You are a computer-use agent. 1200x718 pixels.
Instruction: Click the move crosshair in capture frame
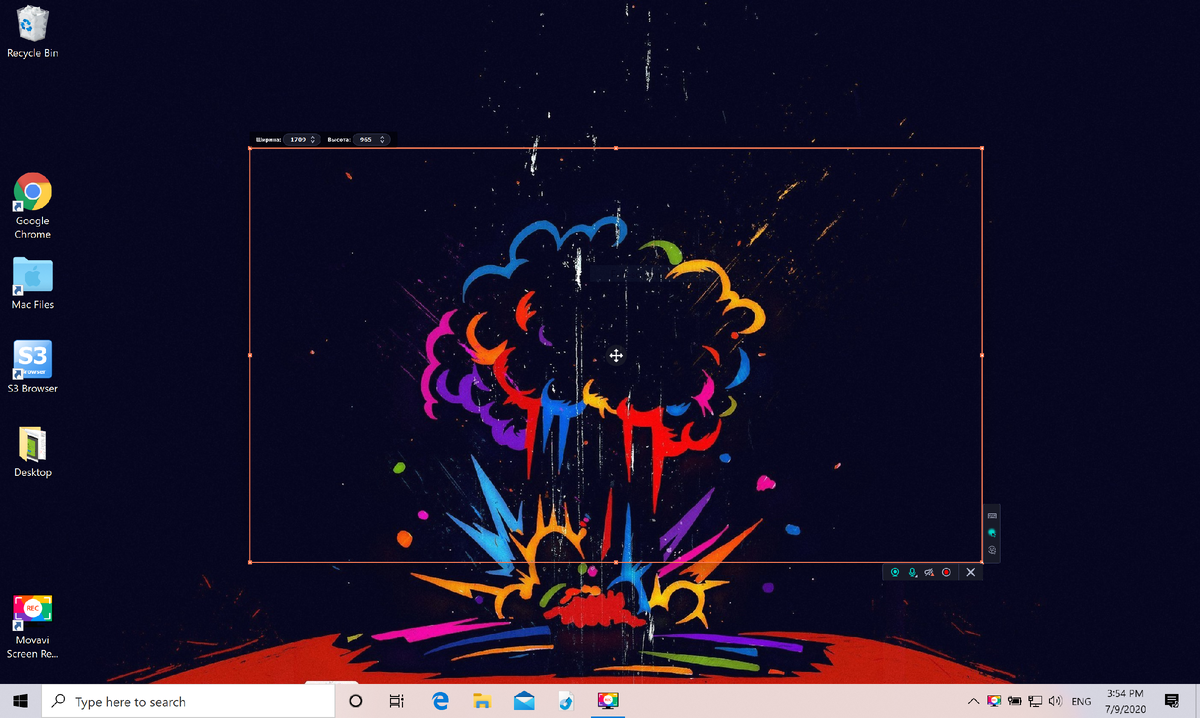tap(616, 356)
